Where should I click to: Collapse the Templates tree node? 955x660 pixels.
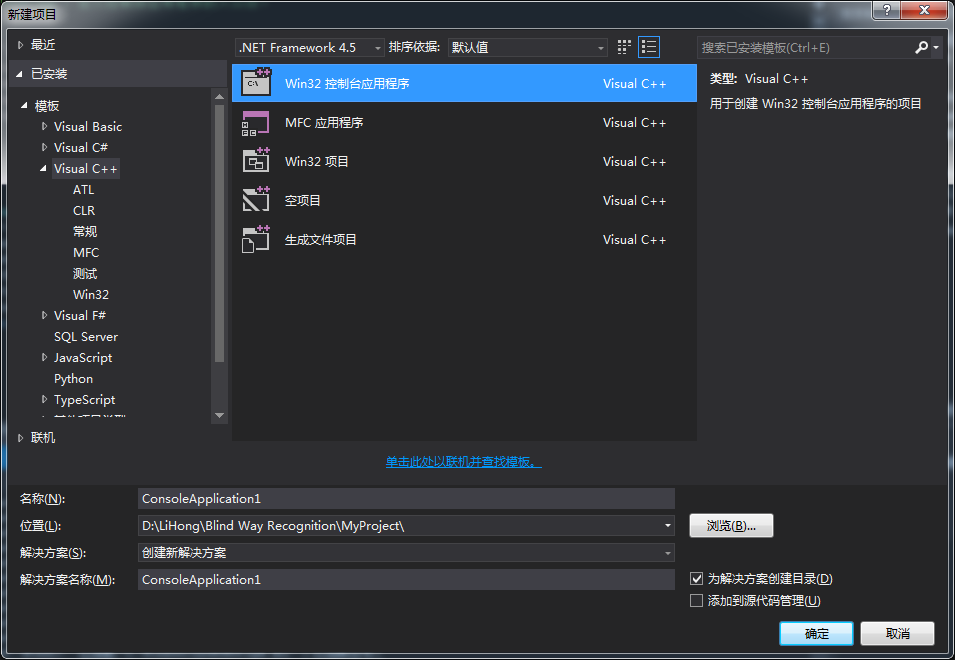point(24,105)
